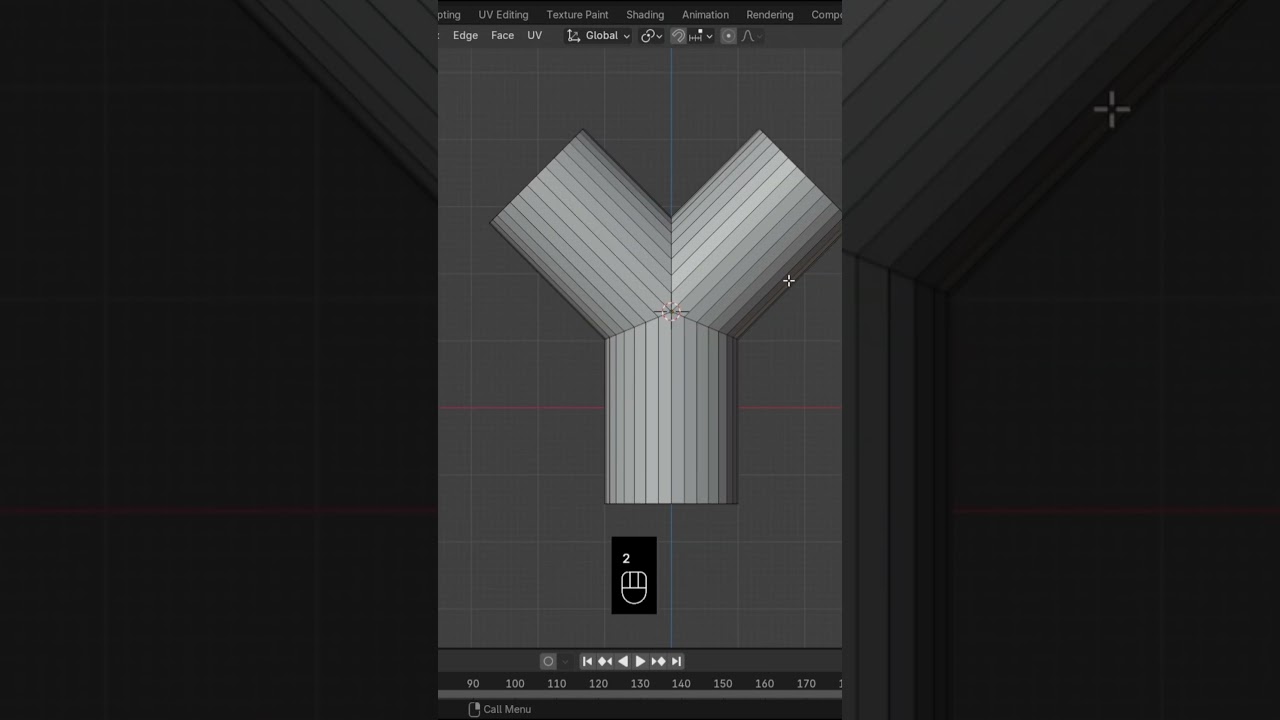Image resolution: width=1280 pixels, height=720 pixels.
Task: Open the UV Editing workspace tab
Action: click(x=503, y=15)
